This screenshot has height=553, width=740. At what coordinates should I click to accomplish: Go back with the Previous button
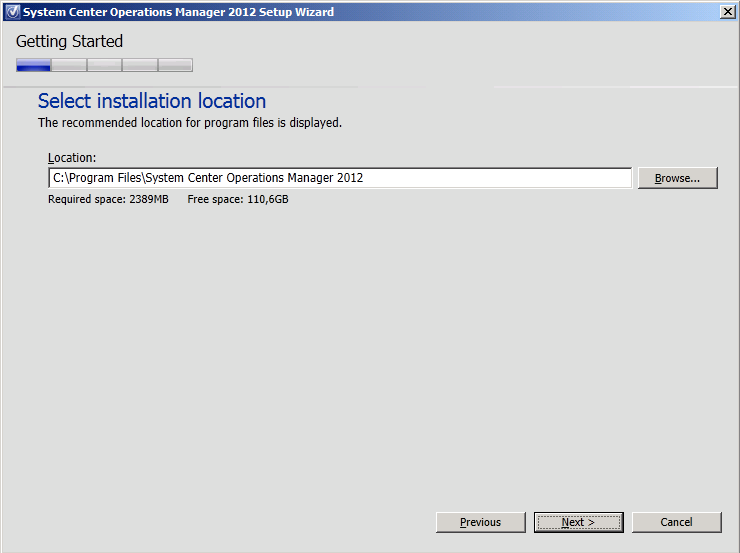click(480, 522)
